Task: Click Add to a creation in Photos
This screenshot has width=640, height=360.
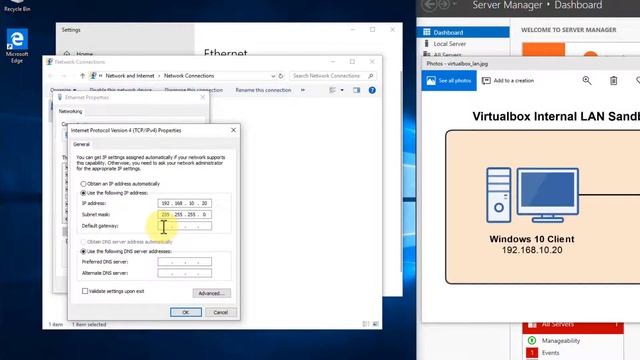Action: (508, 81)
